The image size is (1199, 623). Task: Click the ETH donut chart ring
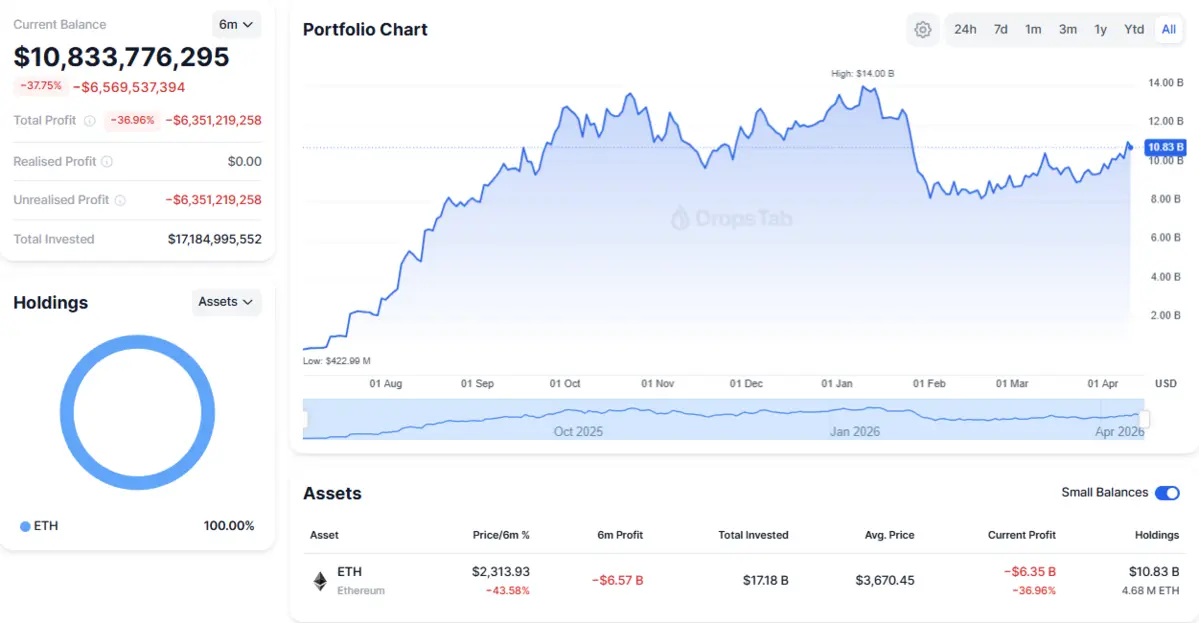(x=137, y=340)
